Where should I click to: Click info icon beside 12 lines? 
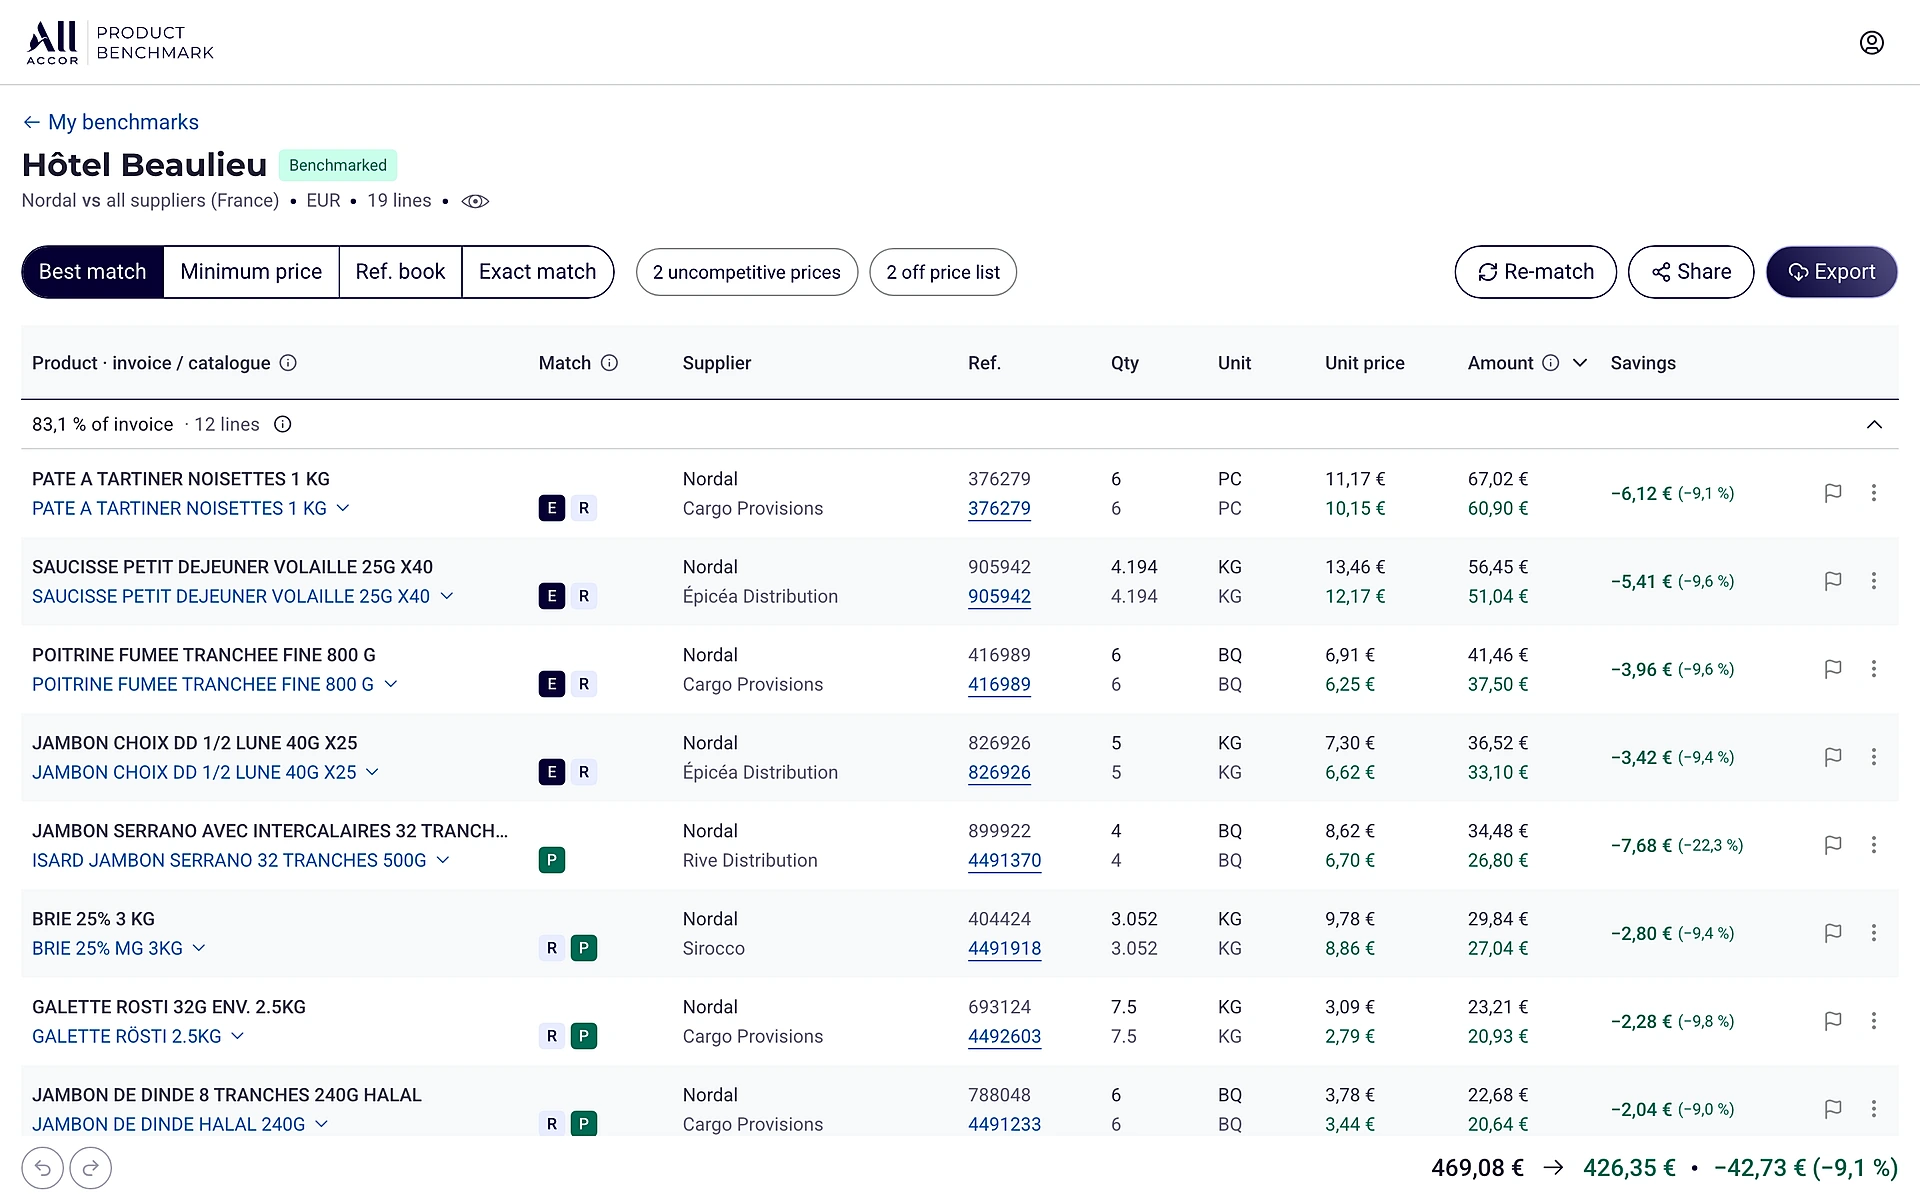(283, 424)
